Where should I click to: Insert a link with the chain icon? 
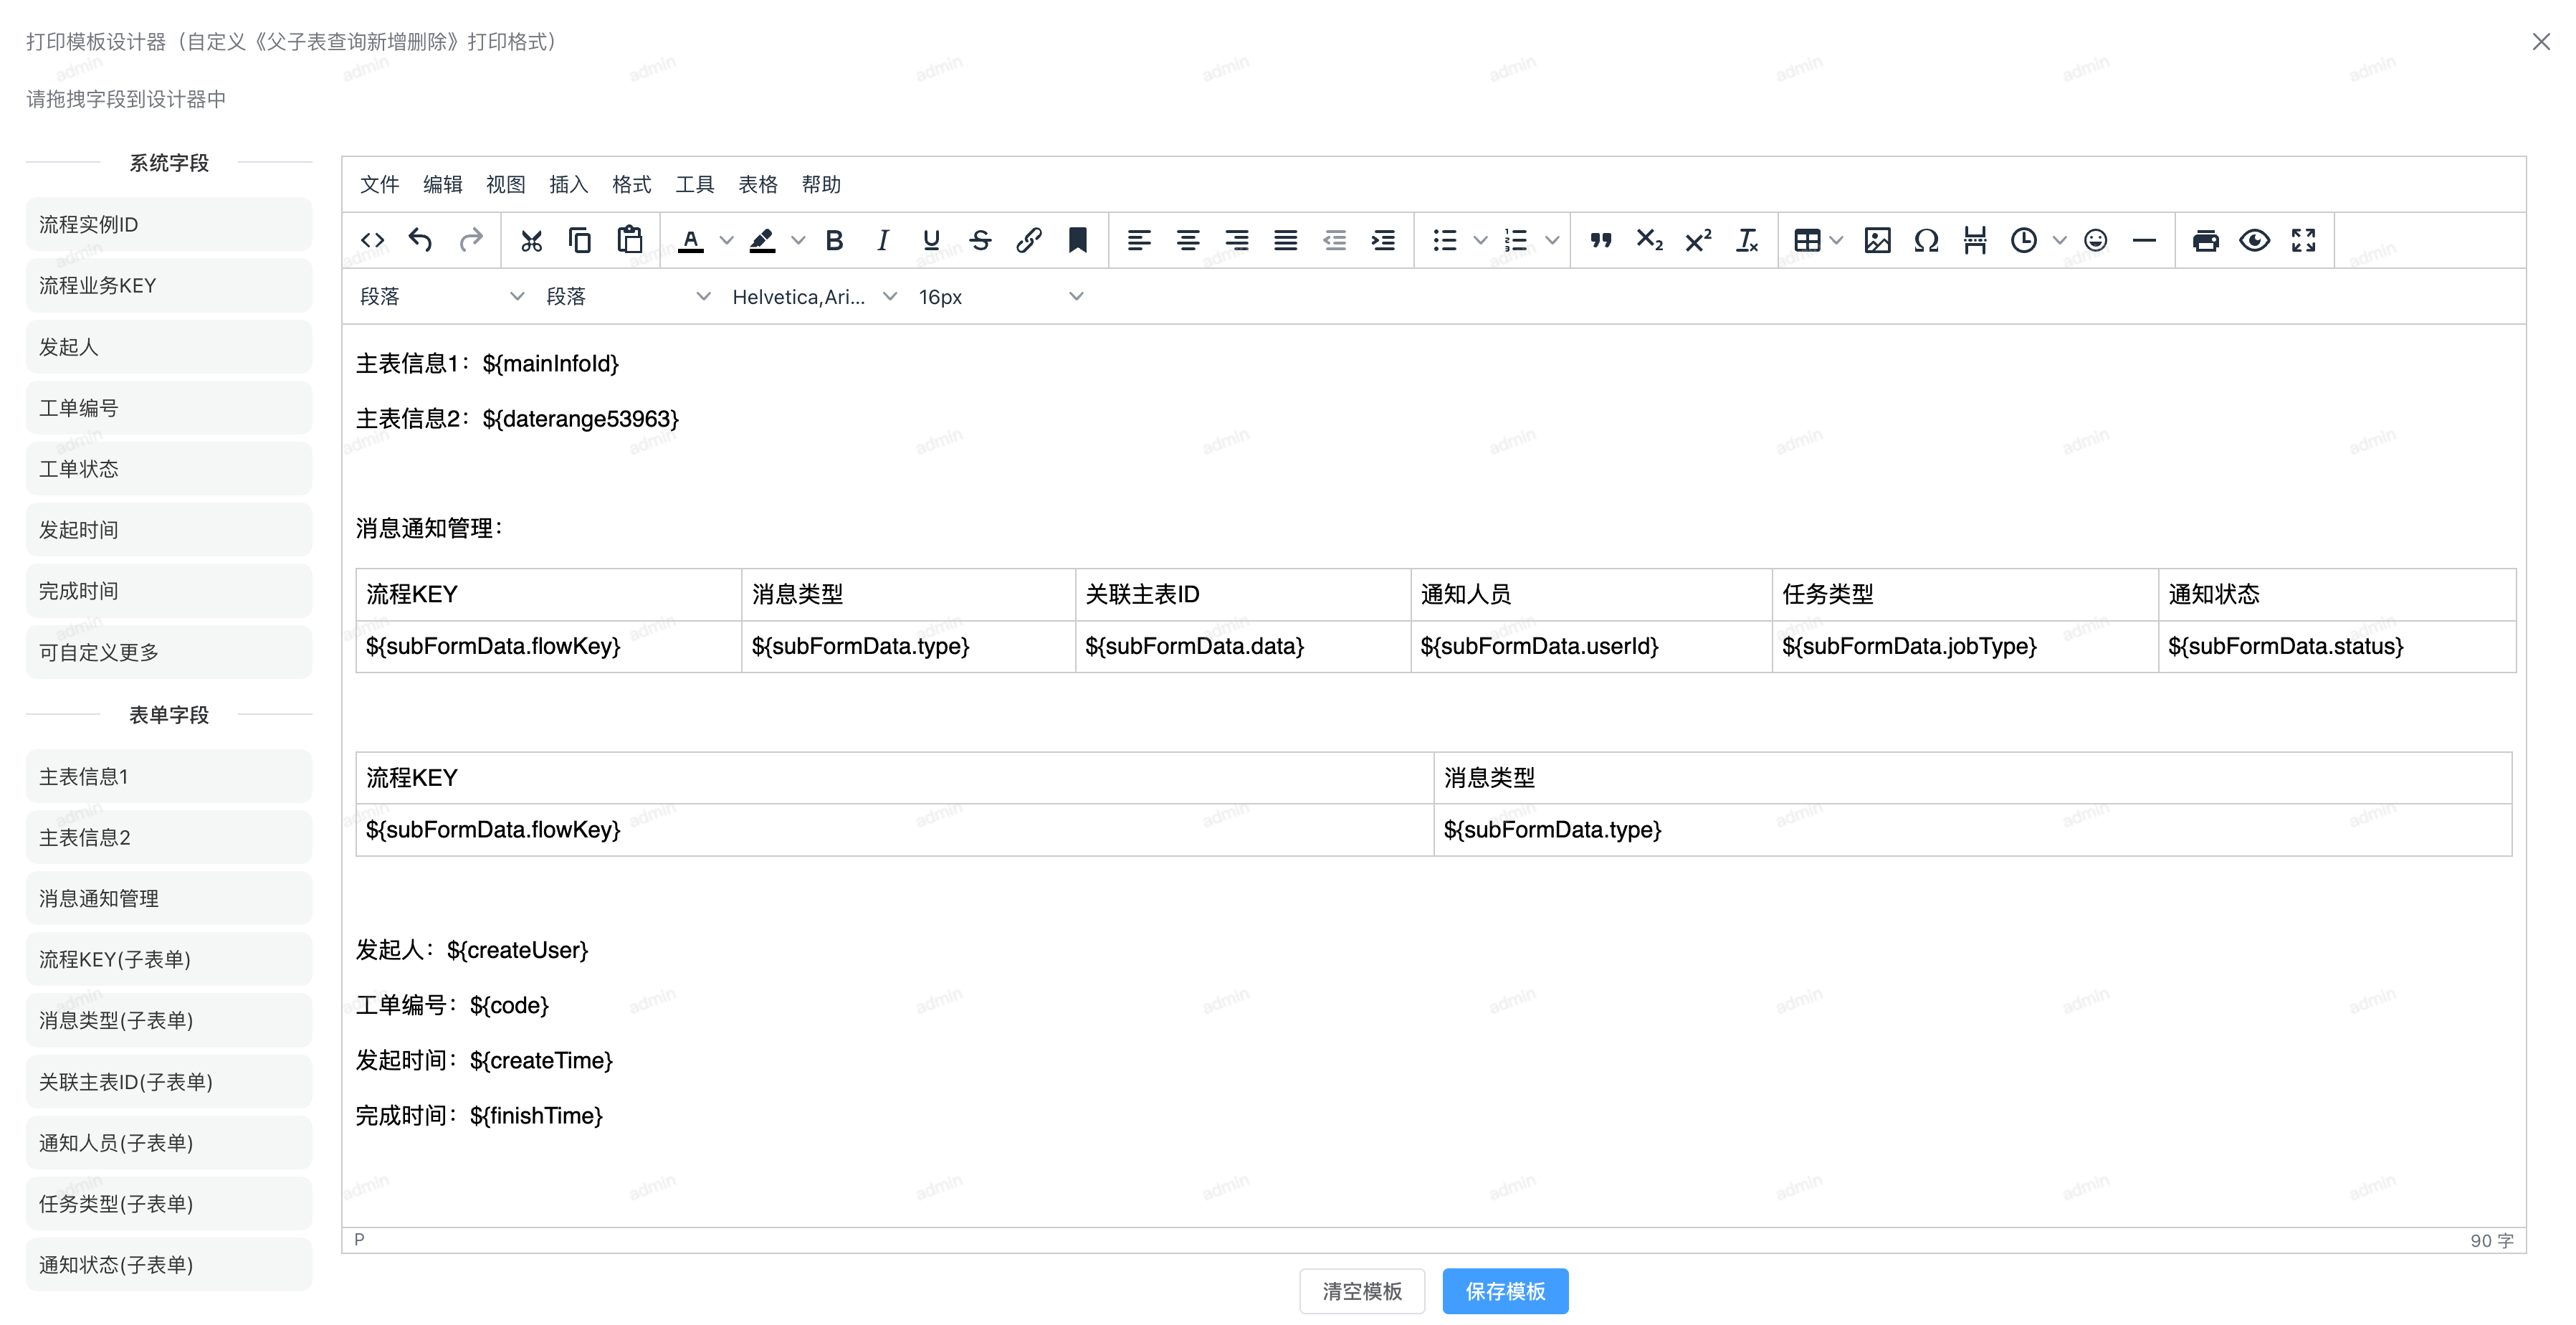pos(1029,240)
